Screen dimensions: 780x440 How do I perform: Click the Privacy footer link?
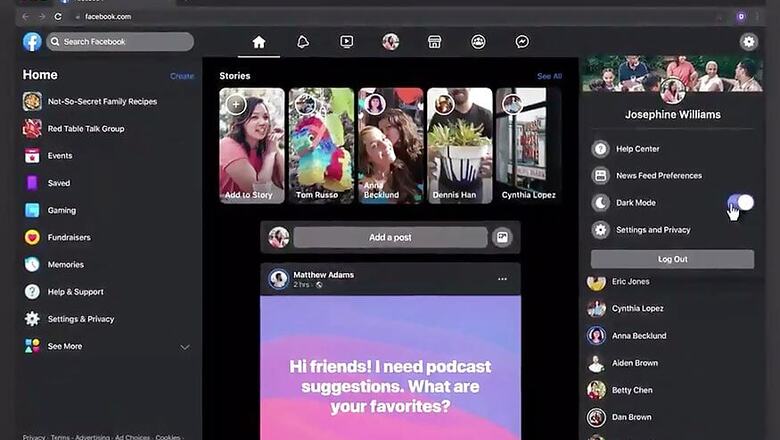[33, 437]
